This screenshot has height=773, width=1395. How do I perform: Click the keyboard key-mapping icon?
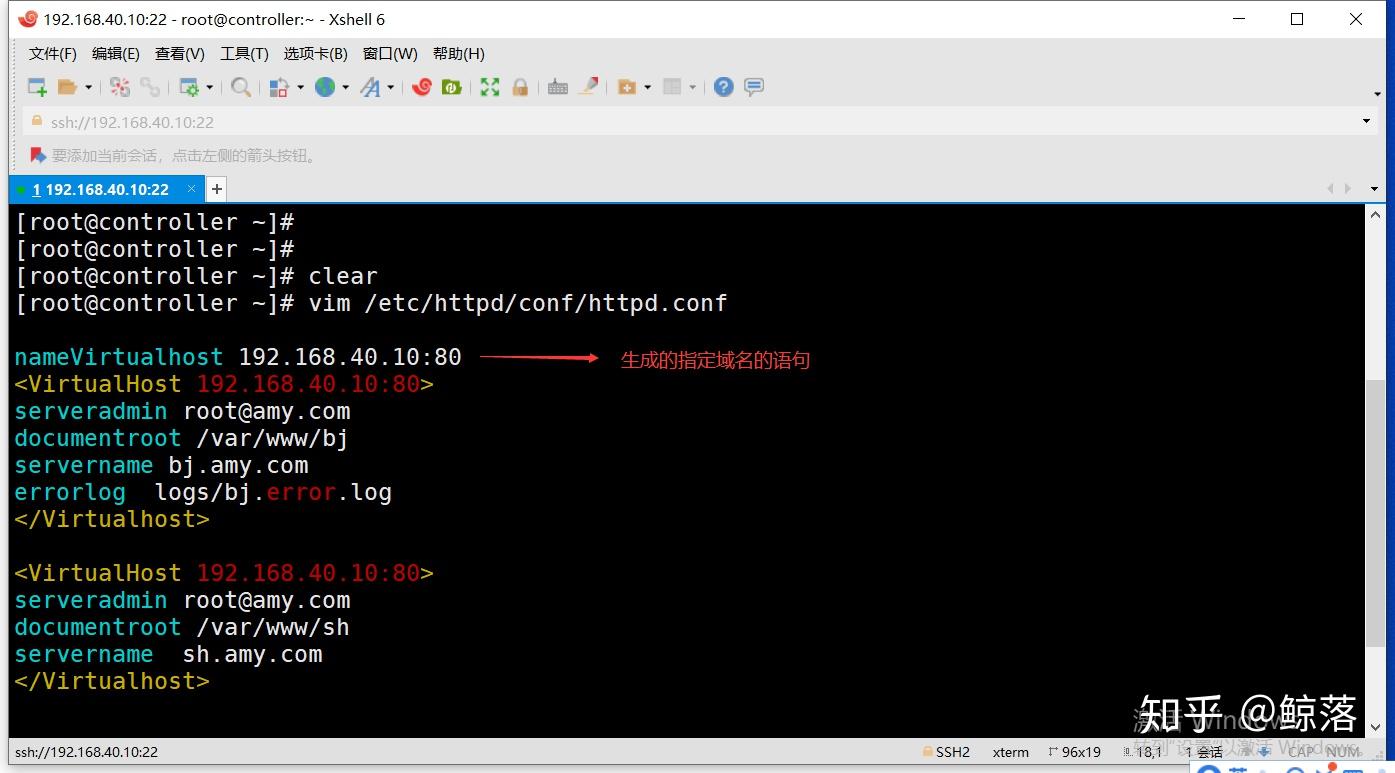click(x=558, y=87)
